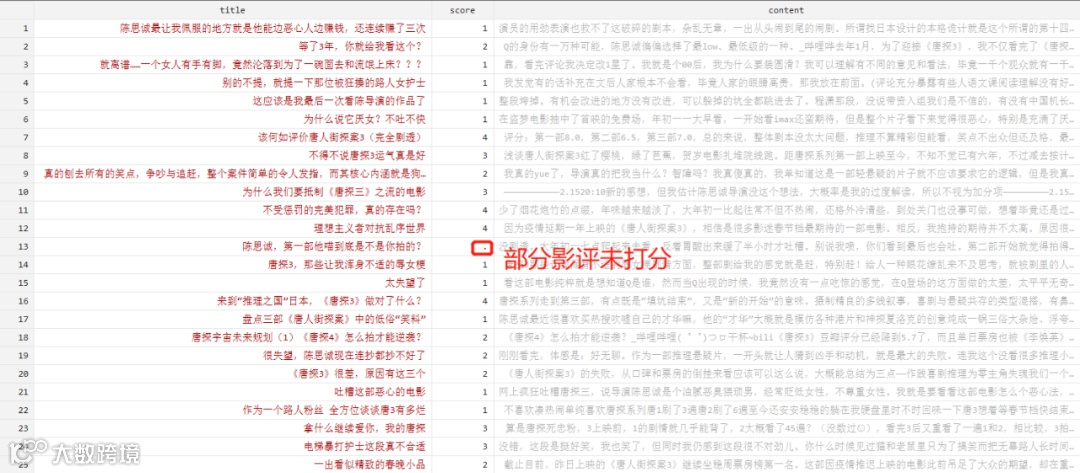Select the title column header
The height and width of the screenshot is (473, 1080).
[232, 10]
